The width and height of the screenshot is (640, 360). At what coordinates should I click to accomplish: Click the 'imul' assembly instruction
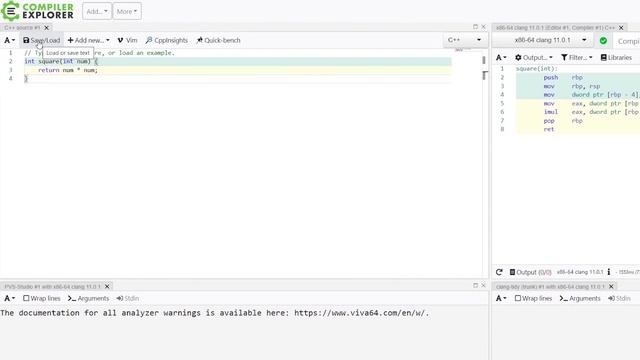[x=550, y=112]
